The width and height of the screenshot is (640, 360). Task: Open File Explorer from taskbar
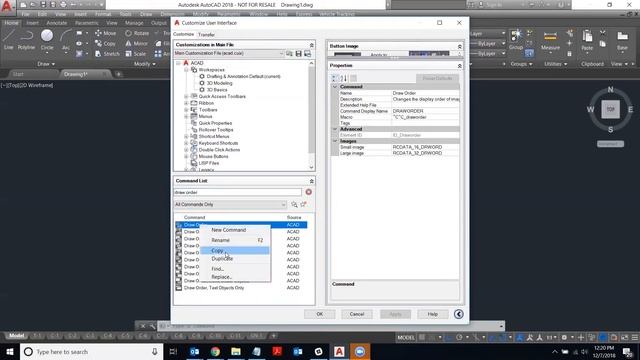[x=236, y=351]
